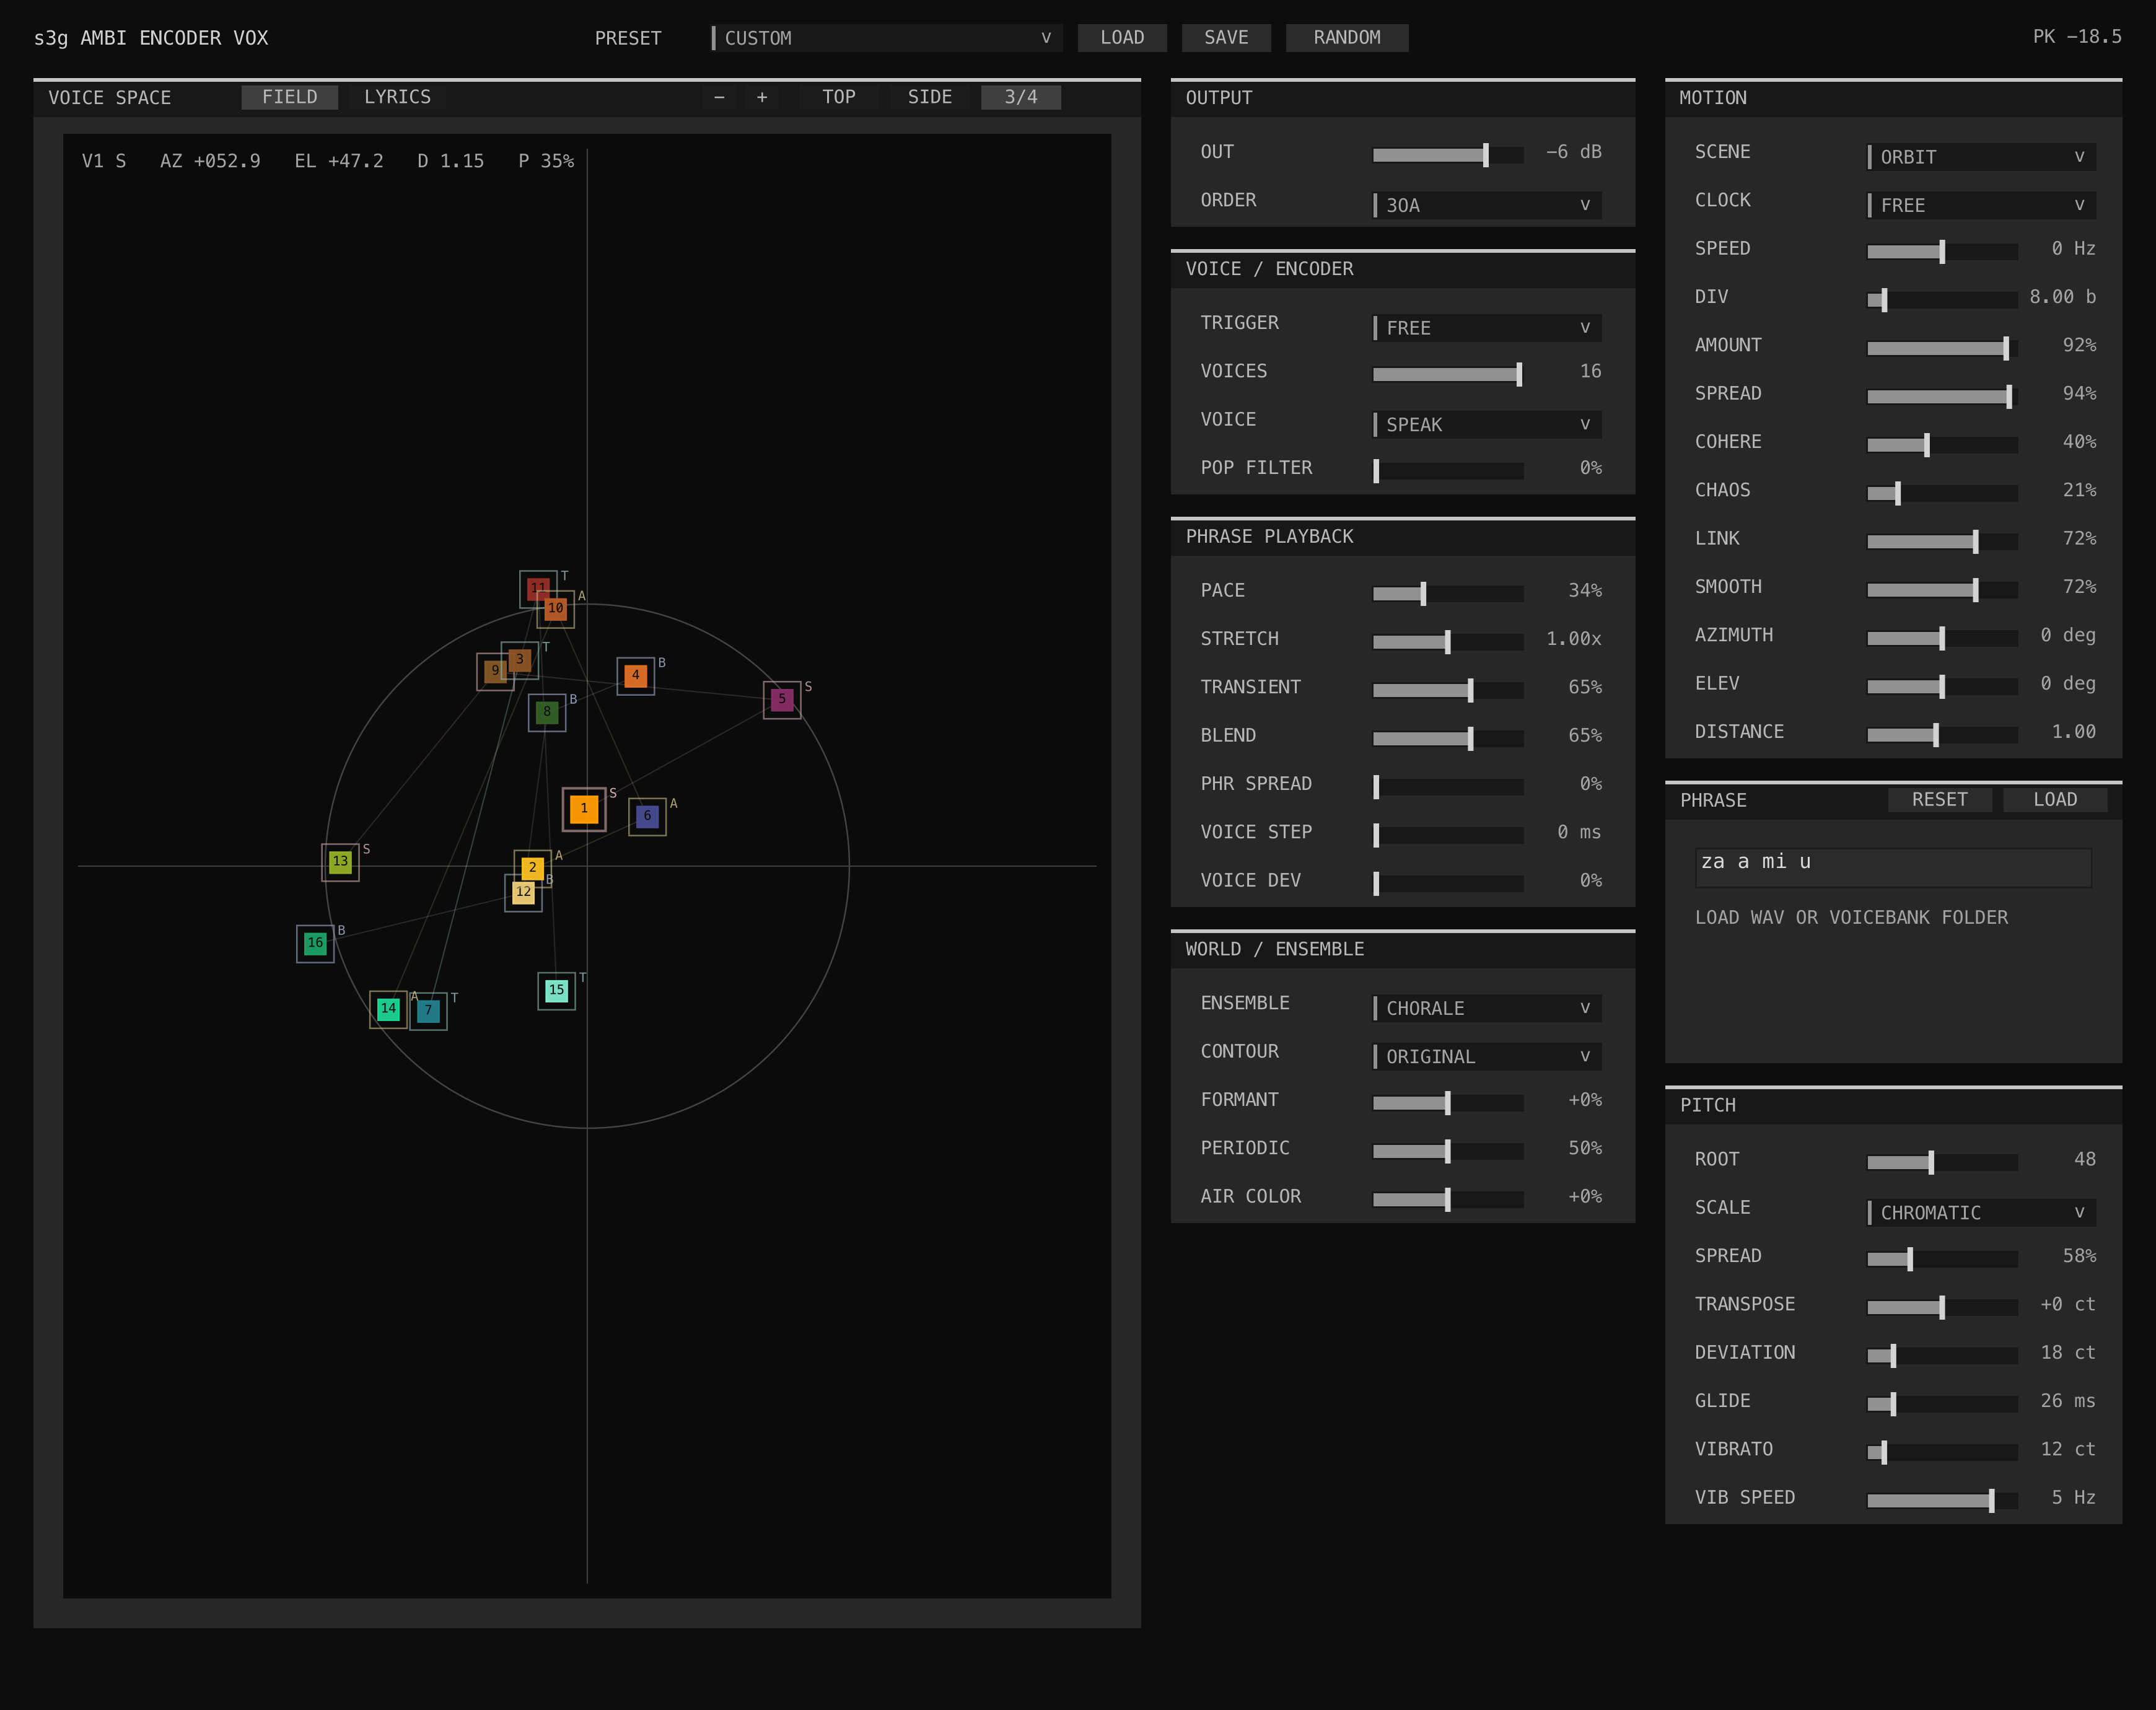This screenshot has height=1710, width=2156.
Task: Select olive voice node 13
Action: pos(340,862)
